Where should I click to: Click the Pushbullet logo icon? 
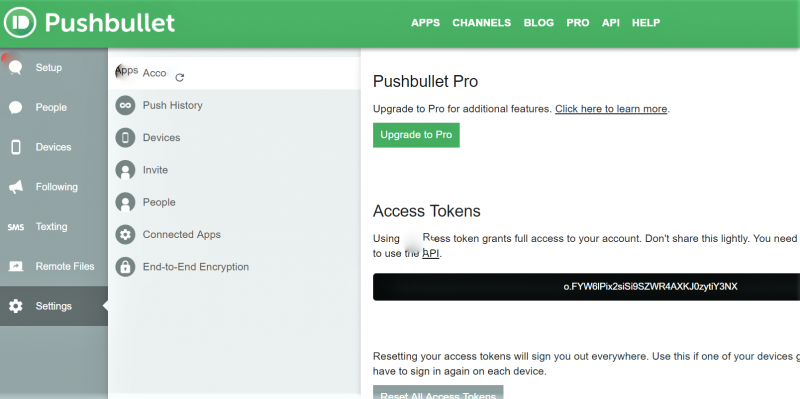(20, 22)
